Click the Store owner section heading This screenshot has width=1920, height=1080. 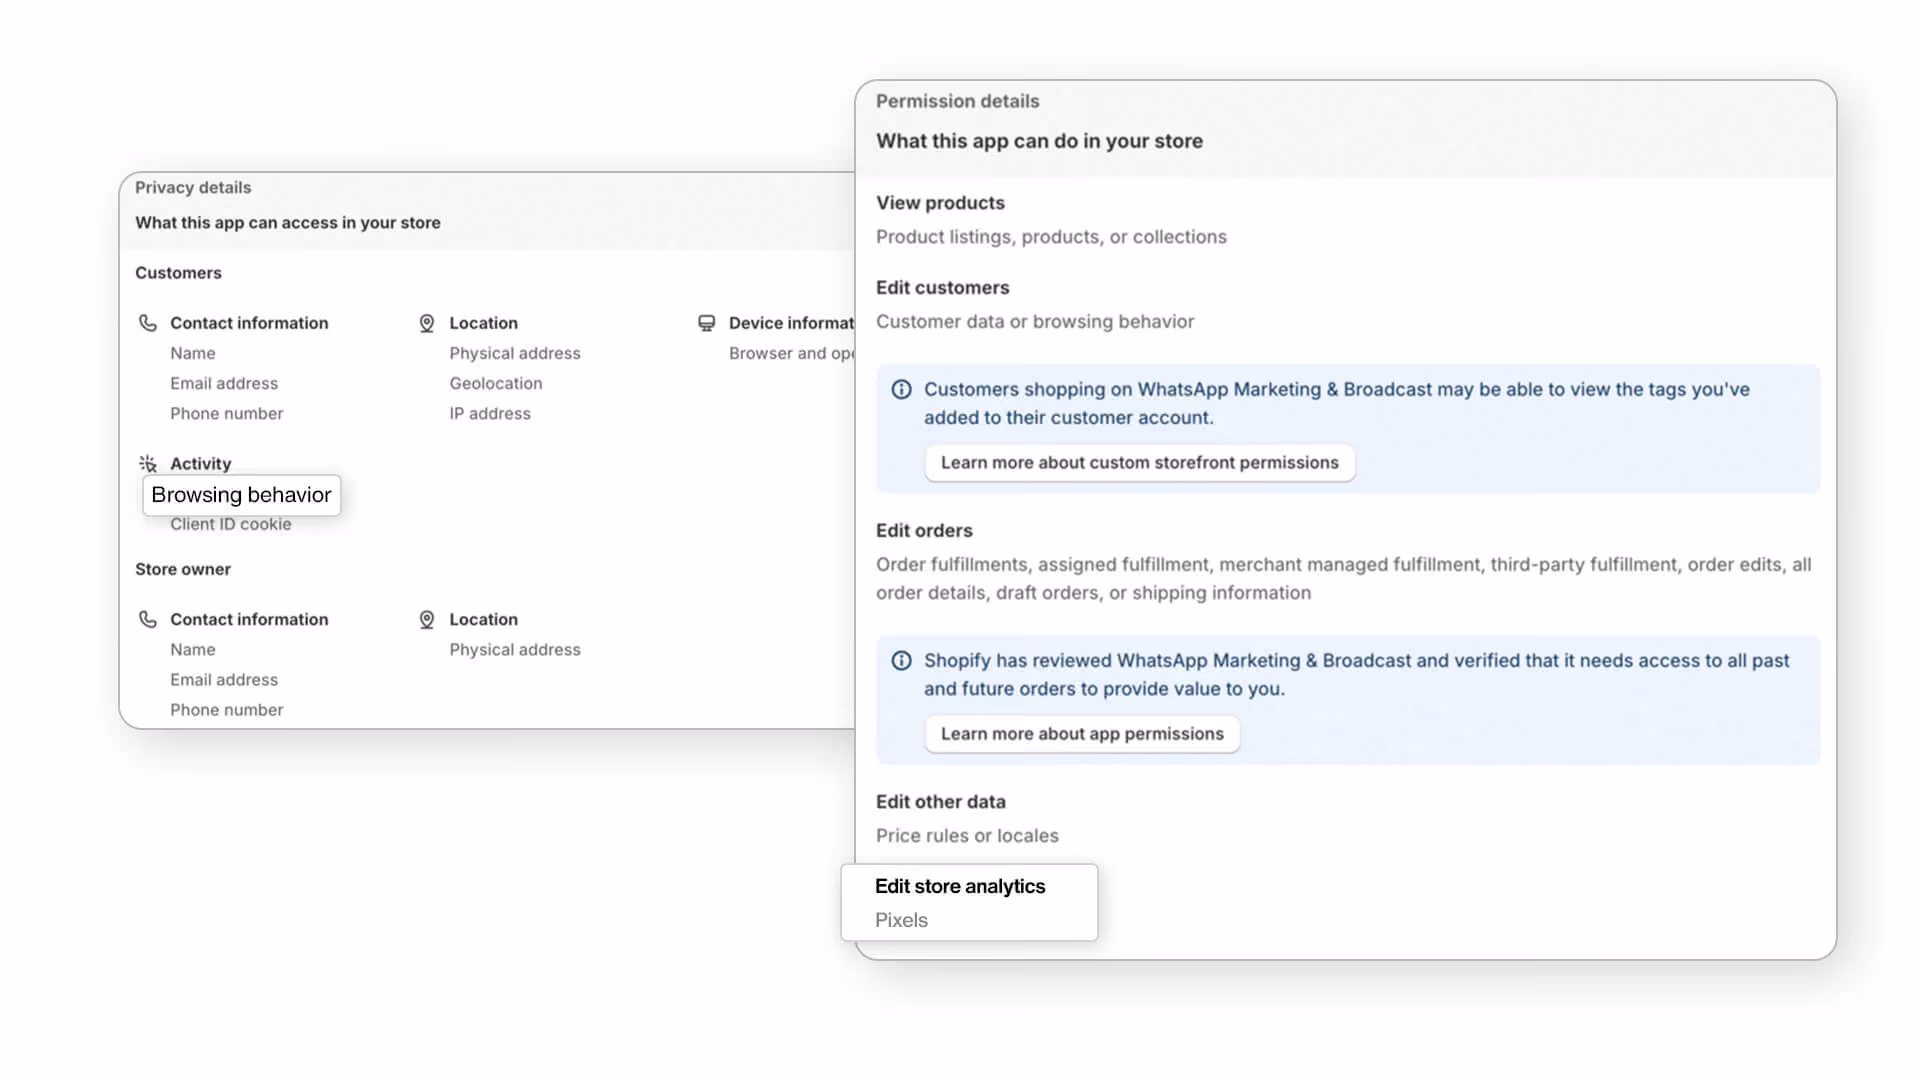coord(183,568)
